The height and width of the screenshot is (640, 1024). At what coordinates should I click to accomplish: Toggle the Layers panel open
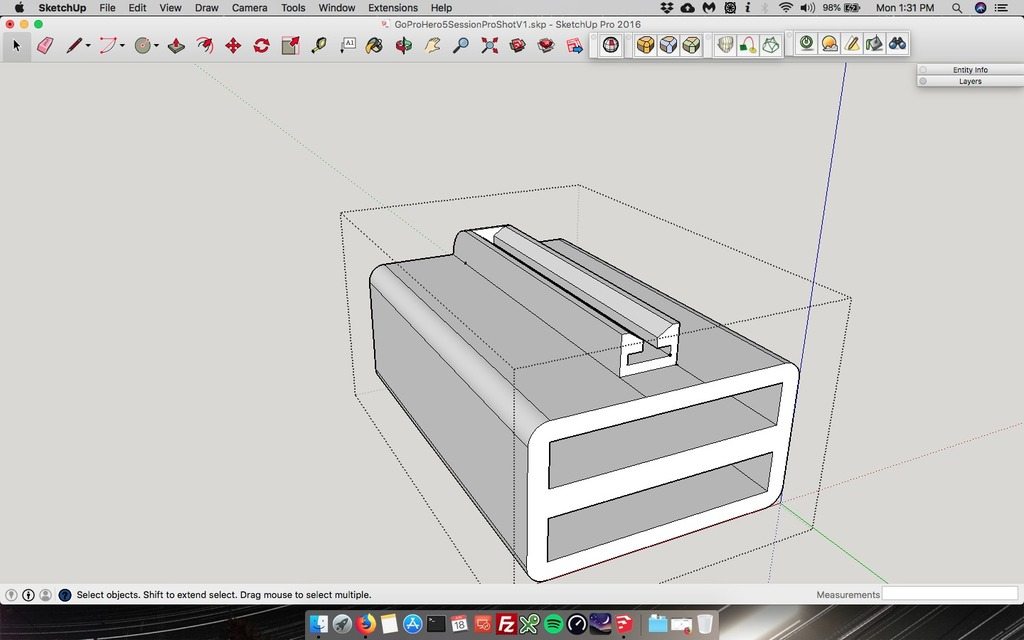(x=969, y=81)
